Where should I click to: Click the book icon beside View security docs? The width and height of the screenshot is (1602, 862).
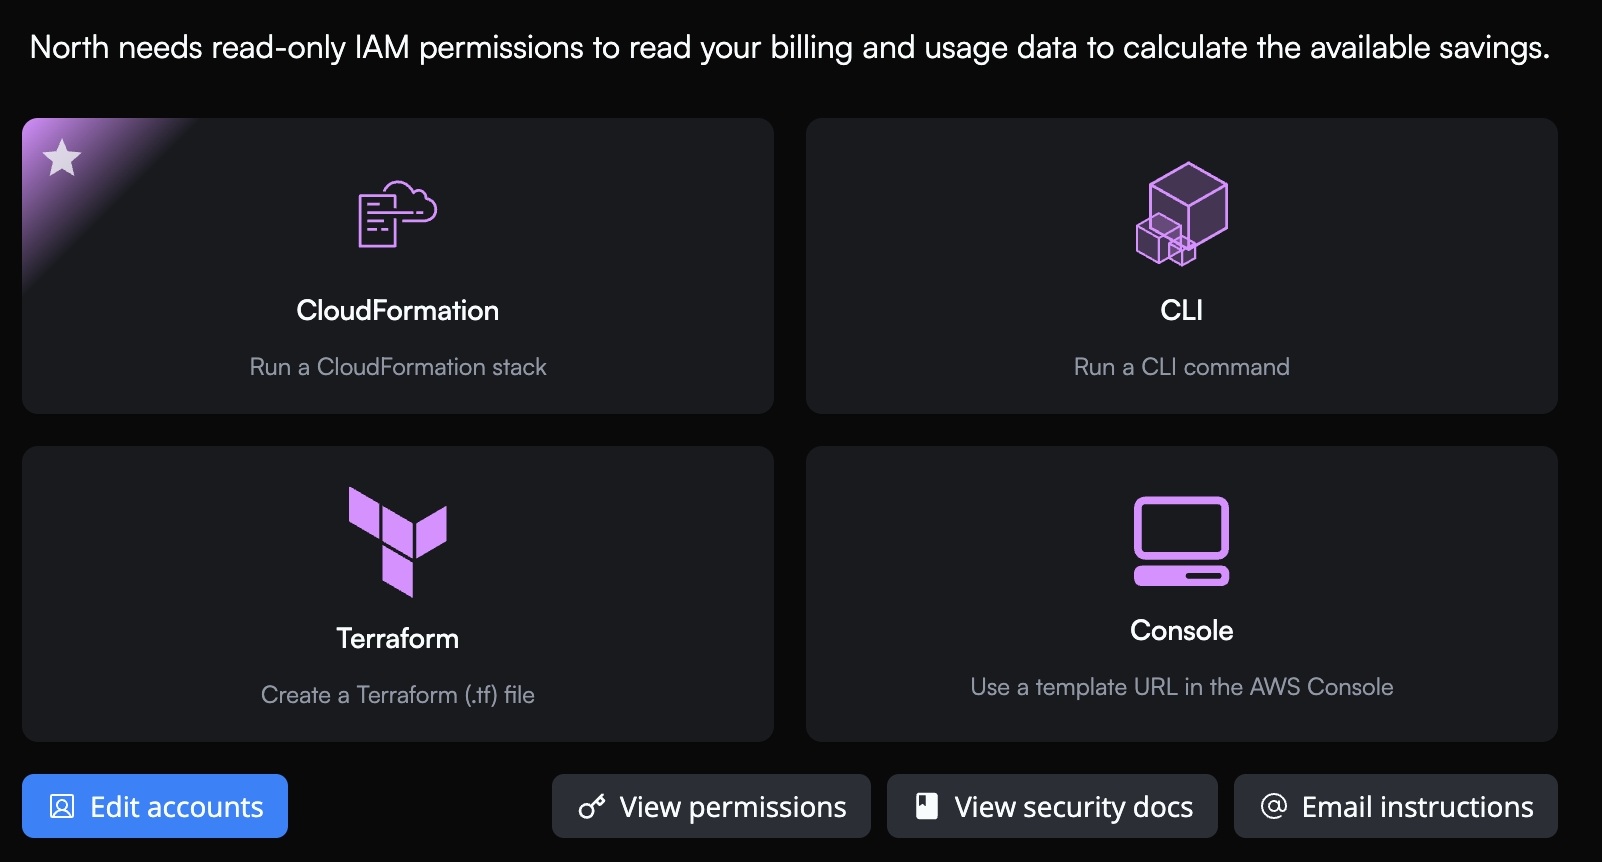pos(927,807)
